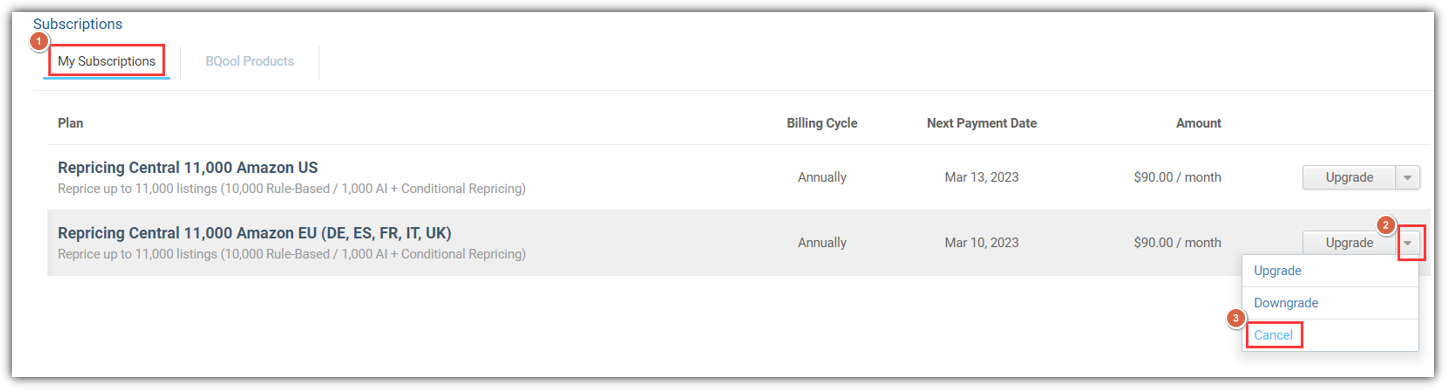Click the step 3 numbered marker badge
This screenshot has width=1447, height=390.
pos(1237,319)
